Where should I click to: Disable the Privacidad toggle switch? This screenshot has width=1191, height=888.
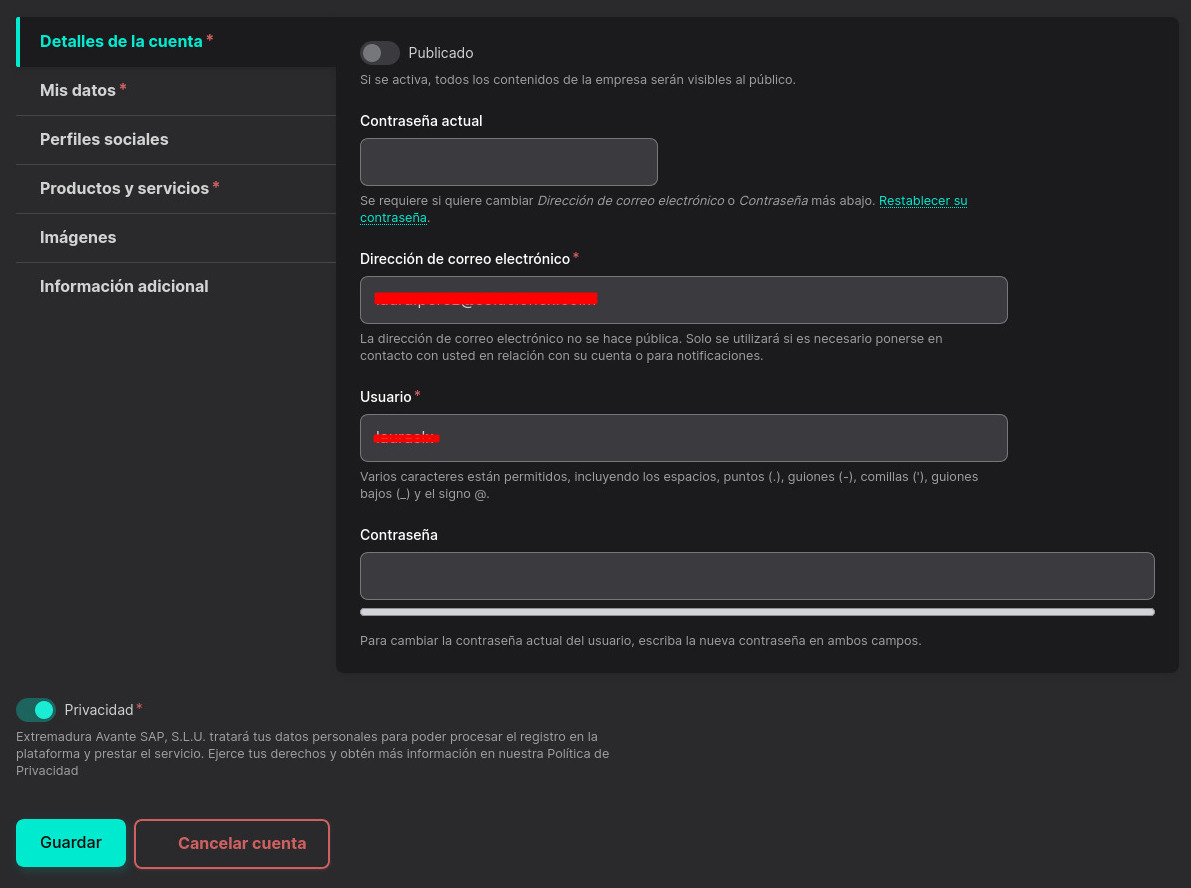[36, 710]
